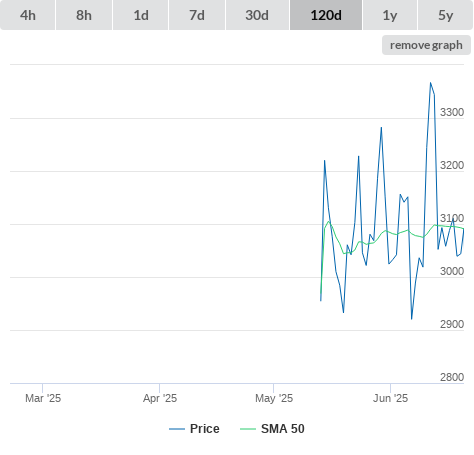Select the 4h time range tab
This screenshot has height=455, width=474.
(x=28, y=15)
